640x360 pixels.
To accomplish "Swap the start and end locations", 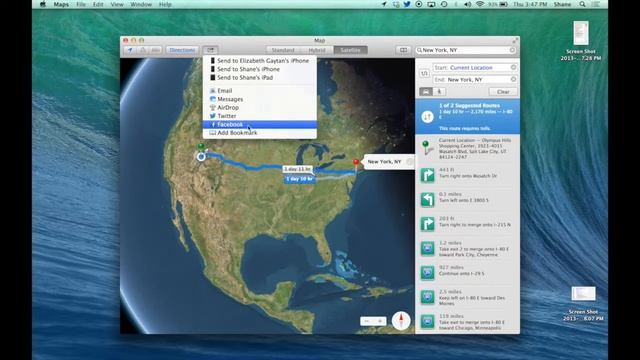I will pos(424,73).
